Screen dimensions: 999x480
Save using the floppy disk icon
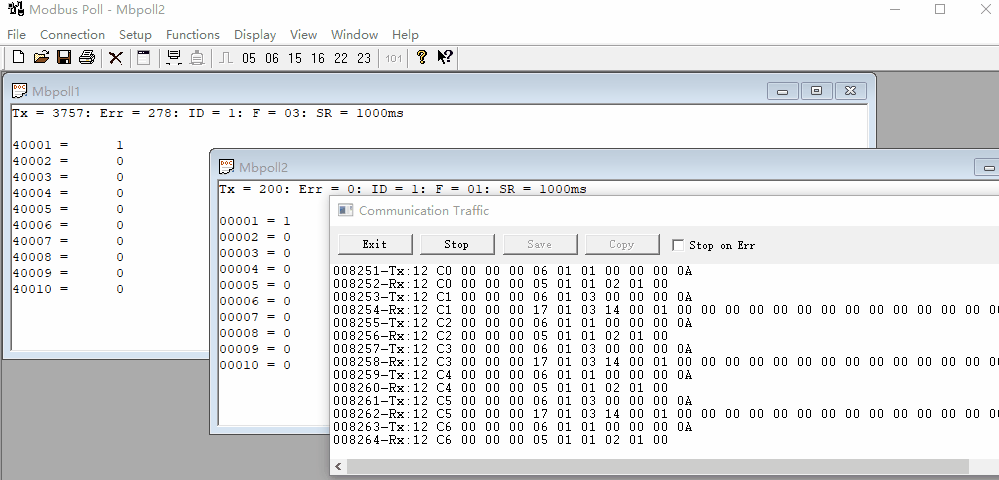pyautogui.click(x=64, y=57)
